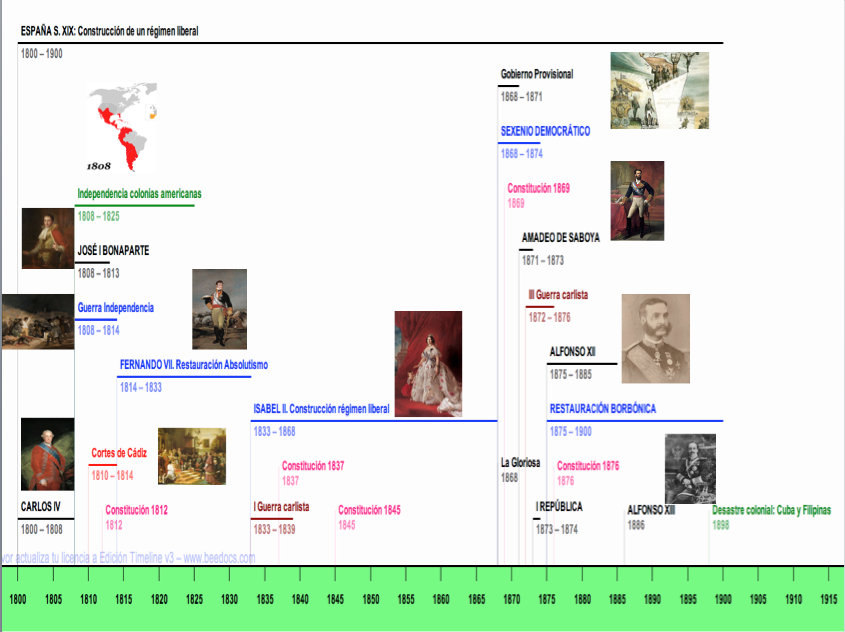The height and width of the screenshot is (632, 845).
Task: Select the 1900 year mark on axis
Action: click(x=722, y=598)
